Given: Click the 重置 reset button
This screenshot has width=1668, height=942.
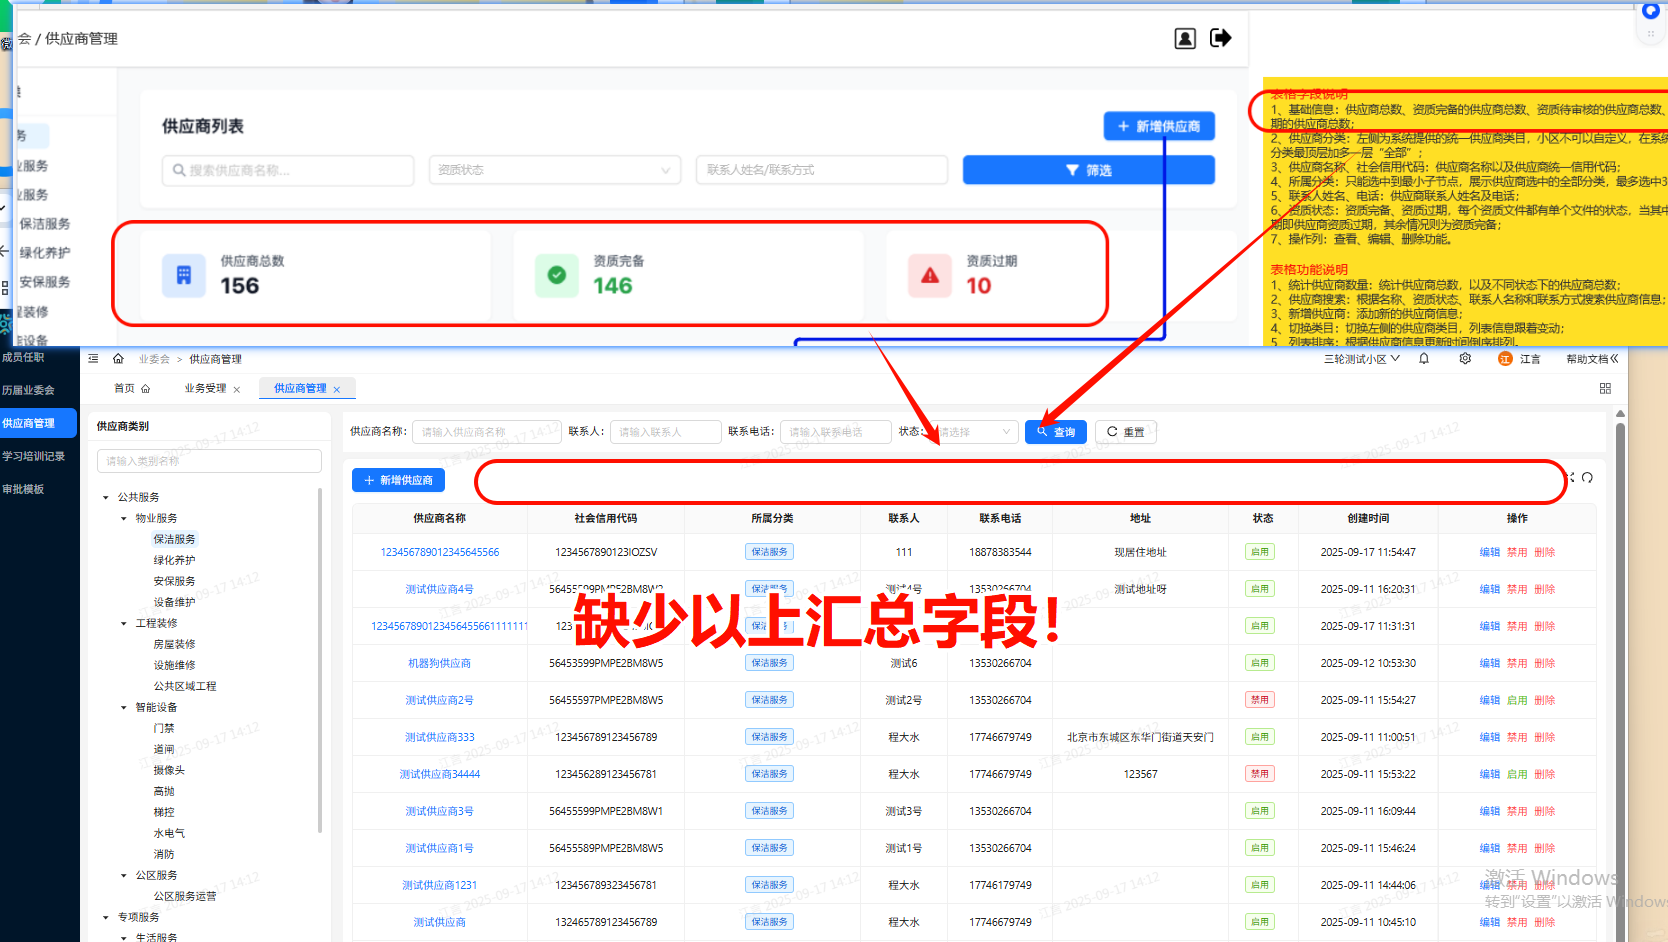Looking at the screenshot, I should [x=1125, y=432].
